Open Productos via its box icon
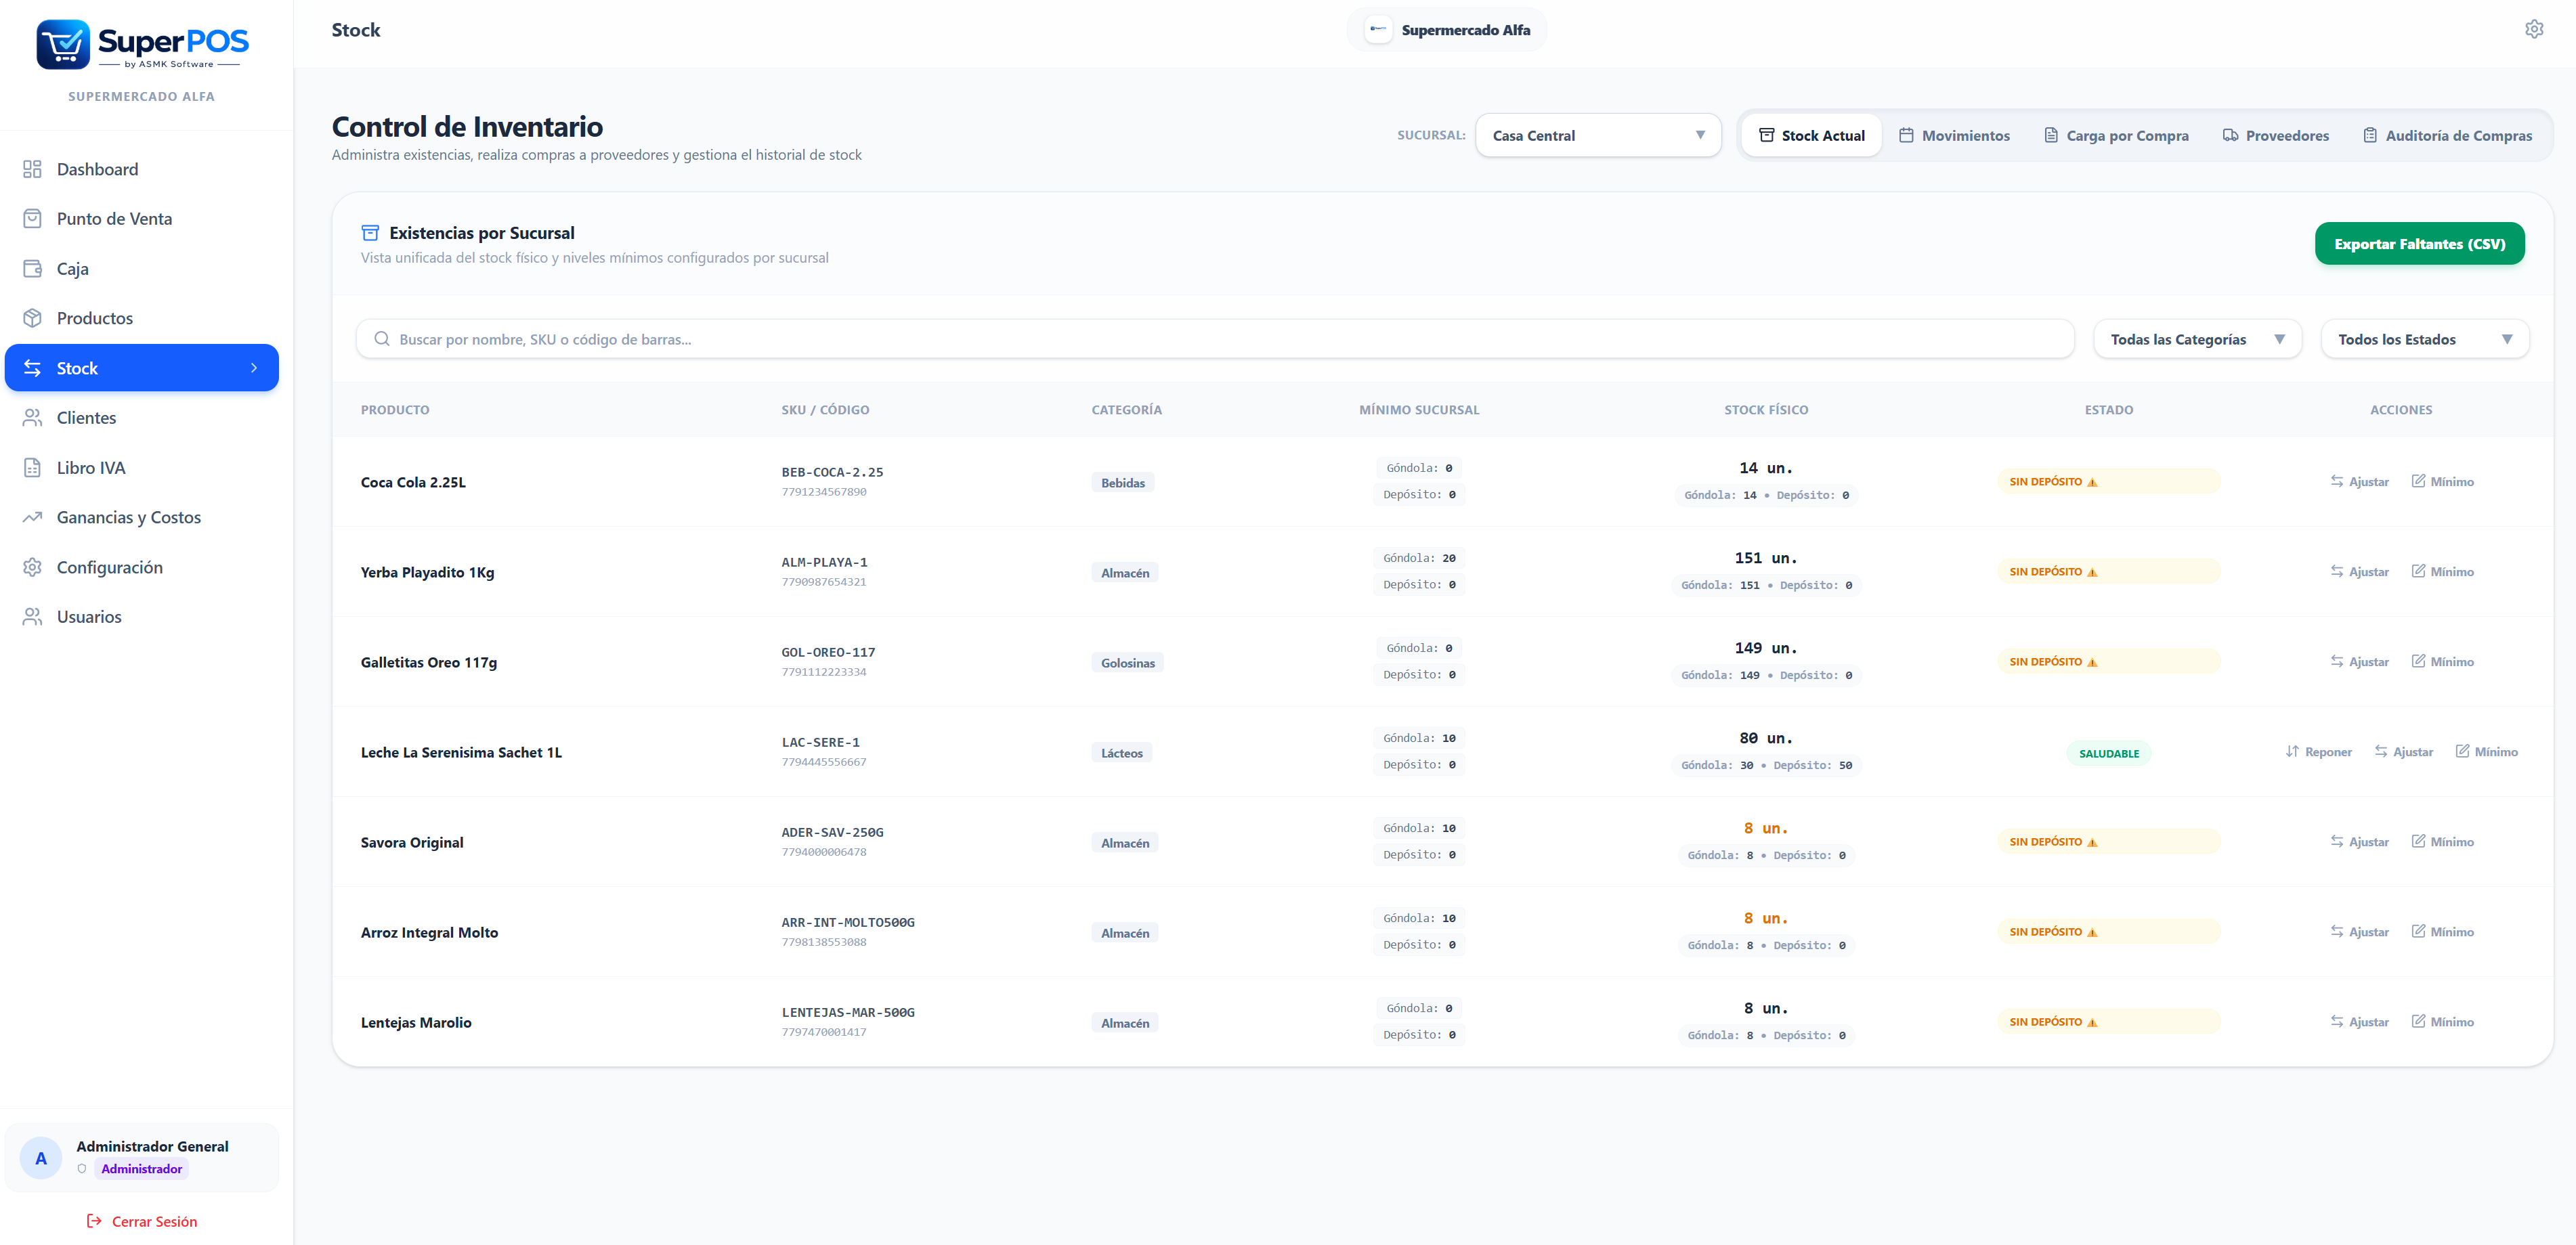 pyautogui.click(x=32, y=318)
